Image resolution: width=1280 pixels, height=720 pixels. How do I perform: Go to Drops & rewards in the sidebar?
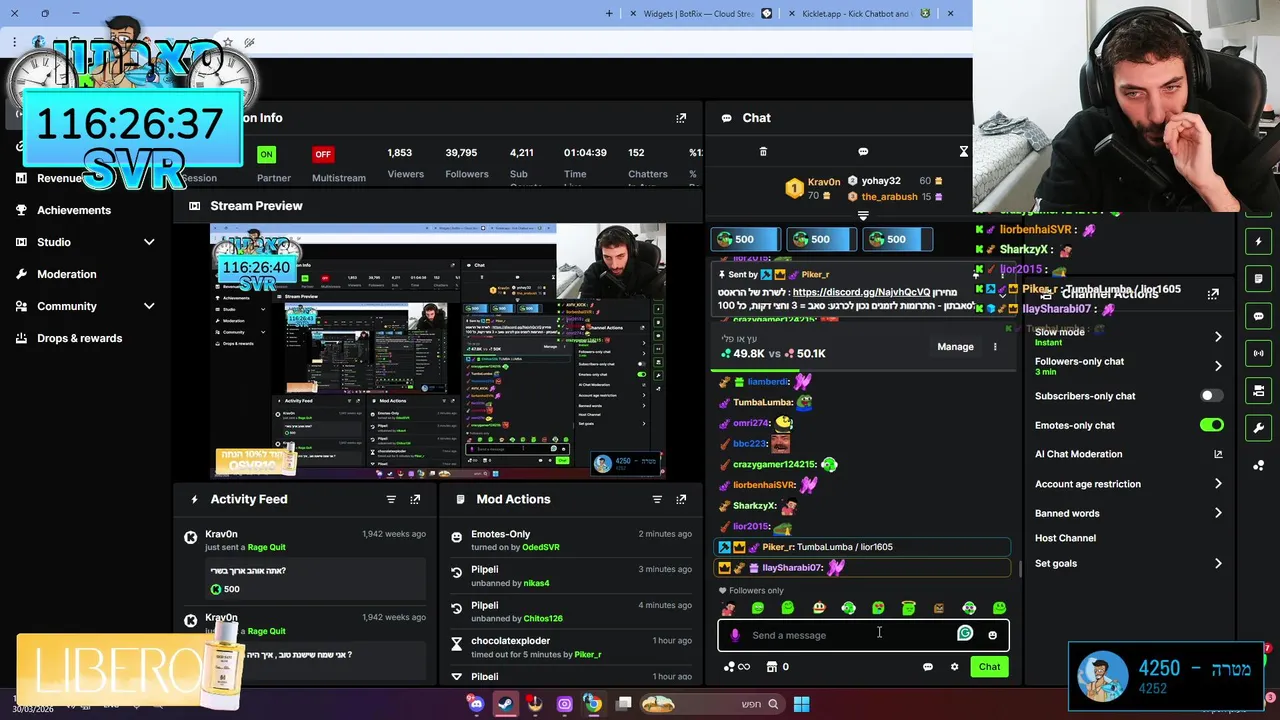[79, 338]
